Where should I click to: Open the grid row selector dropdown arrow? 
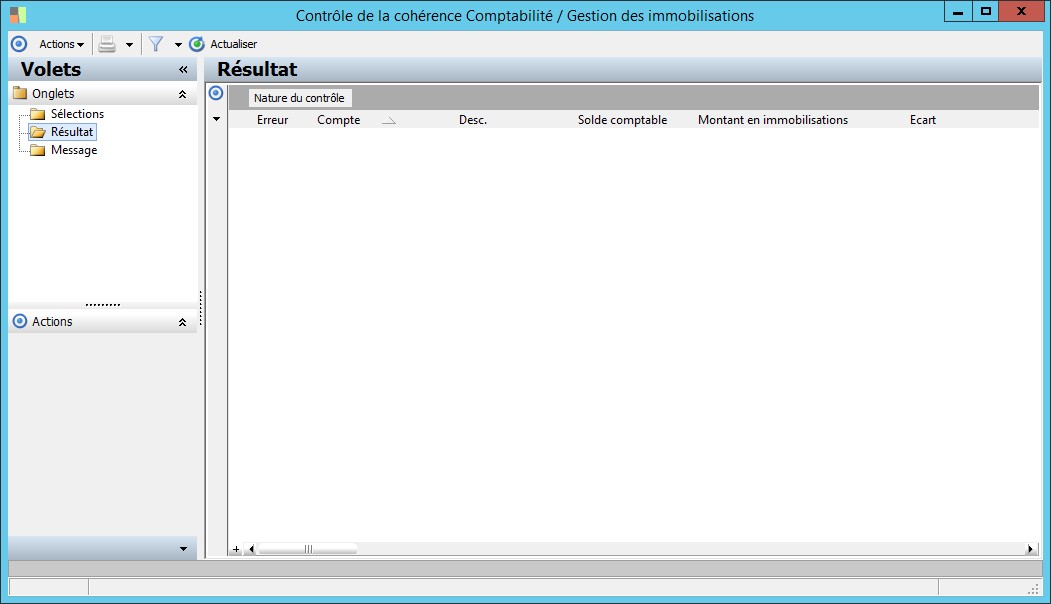click(217, 119)
